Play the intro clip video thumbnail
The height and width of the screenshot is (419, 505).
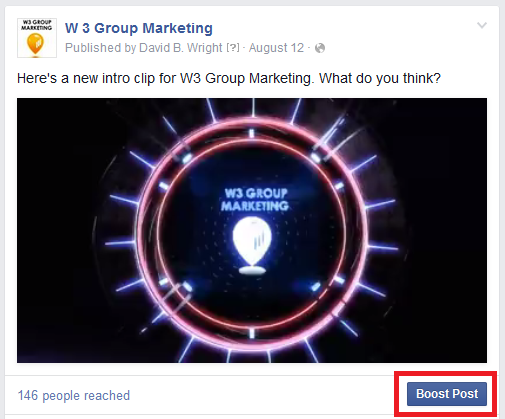click(252, 230)
